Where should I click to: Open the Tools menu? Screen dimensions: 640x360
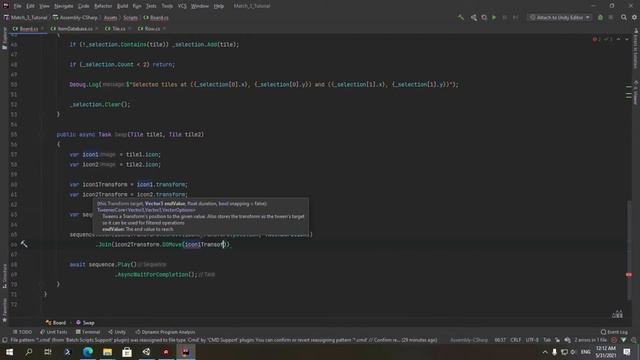(x=167, y=6)
